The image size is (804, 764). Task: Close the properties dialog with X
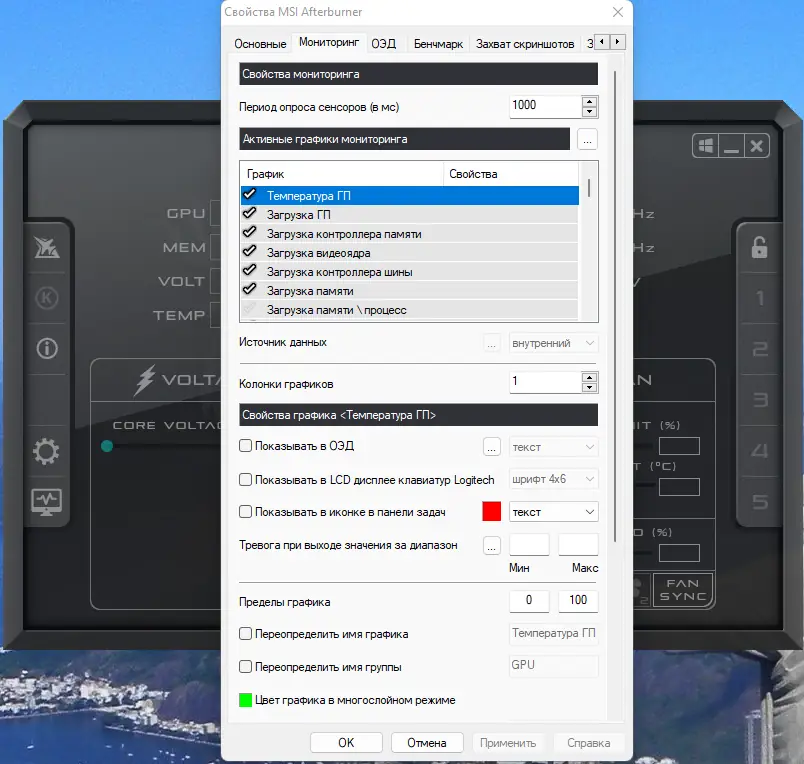pyautogui.click(x=618, y=12)
